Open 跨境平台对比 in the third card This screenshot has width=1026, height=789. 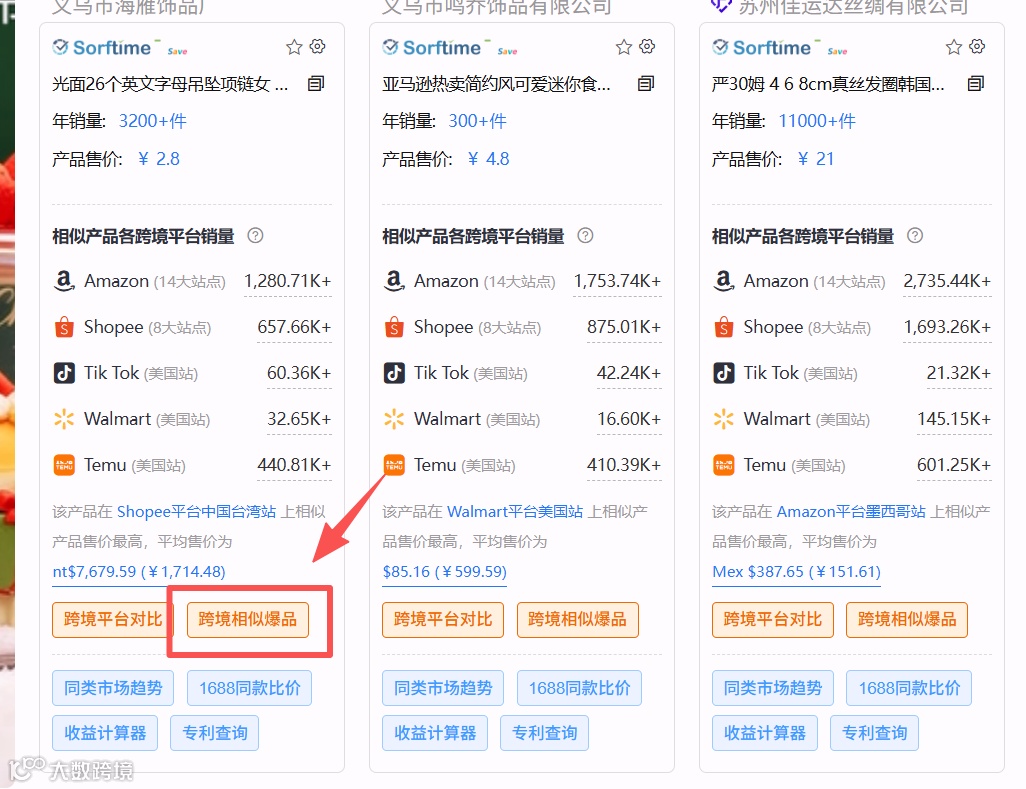coord(772,620)
